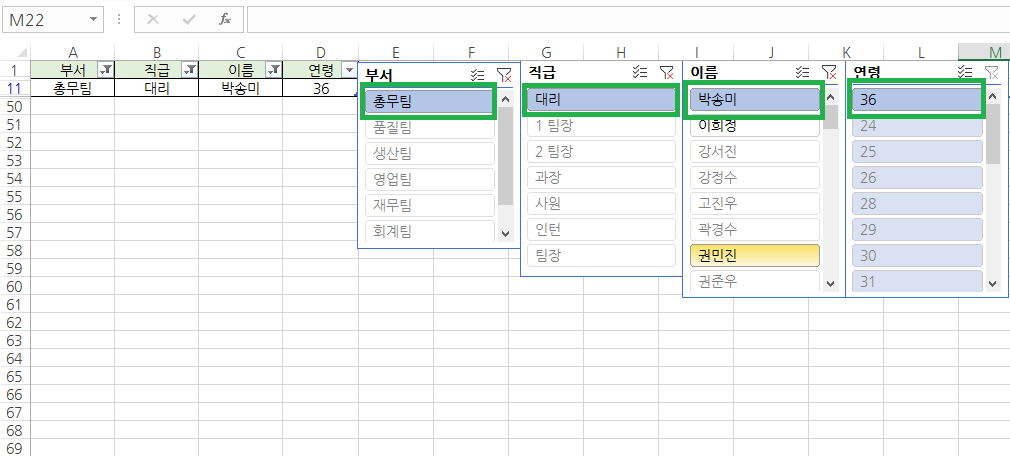Select 28 in the 연령 slicer

click(917, 203)
